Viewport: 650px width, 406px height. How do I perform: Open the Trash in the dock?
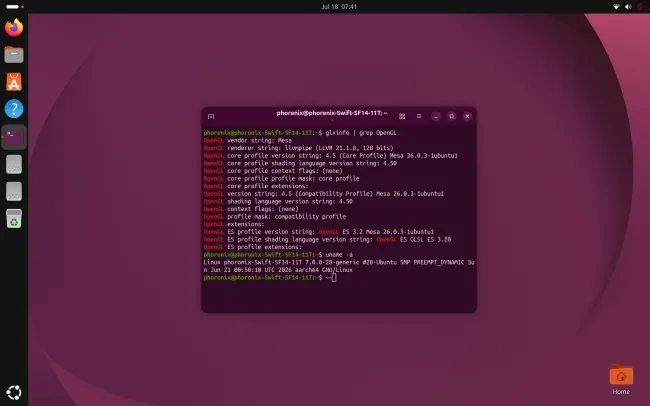tap(14, 219)
